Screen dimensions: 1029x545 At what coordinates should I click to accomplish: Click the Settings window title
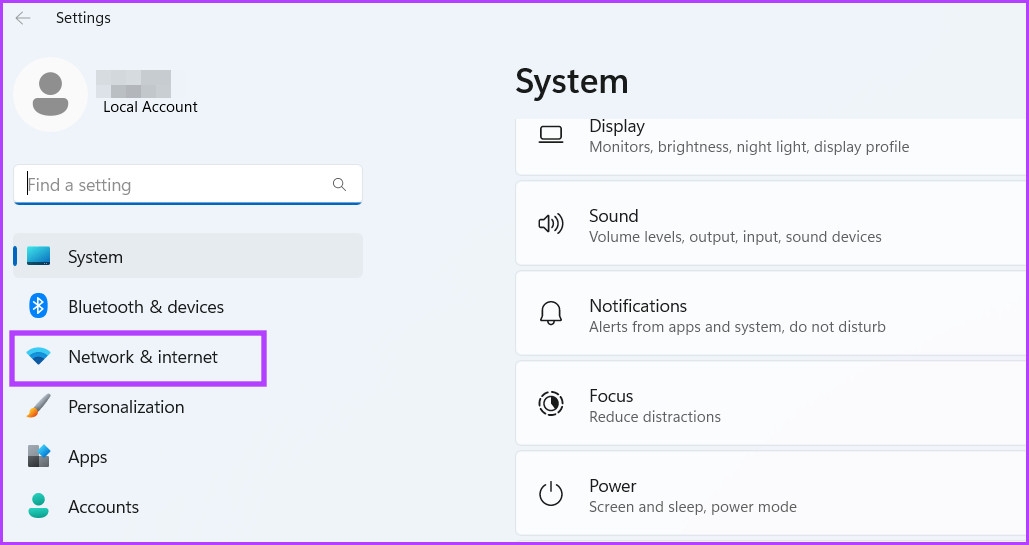pos(83,18)
